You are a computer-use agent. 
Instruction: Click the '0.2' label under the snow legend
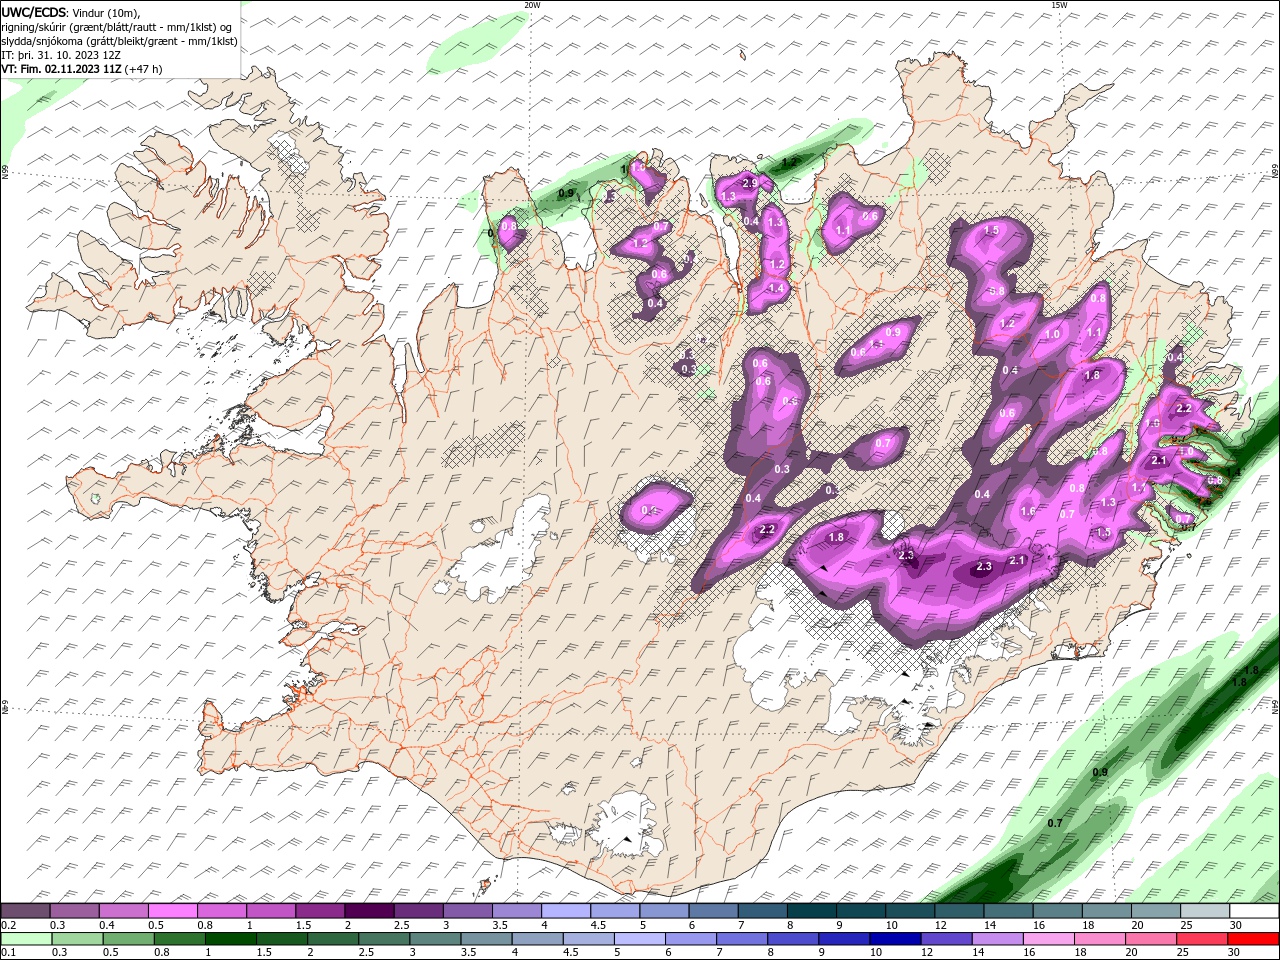tap(7, 925)
